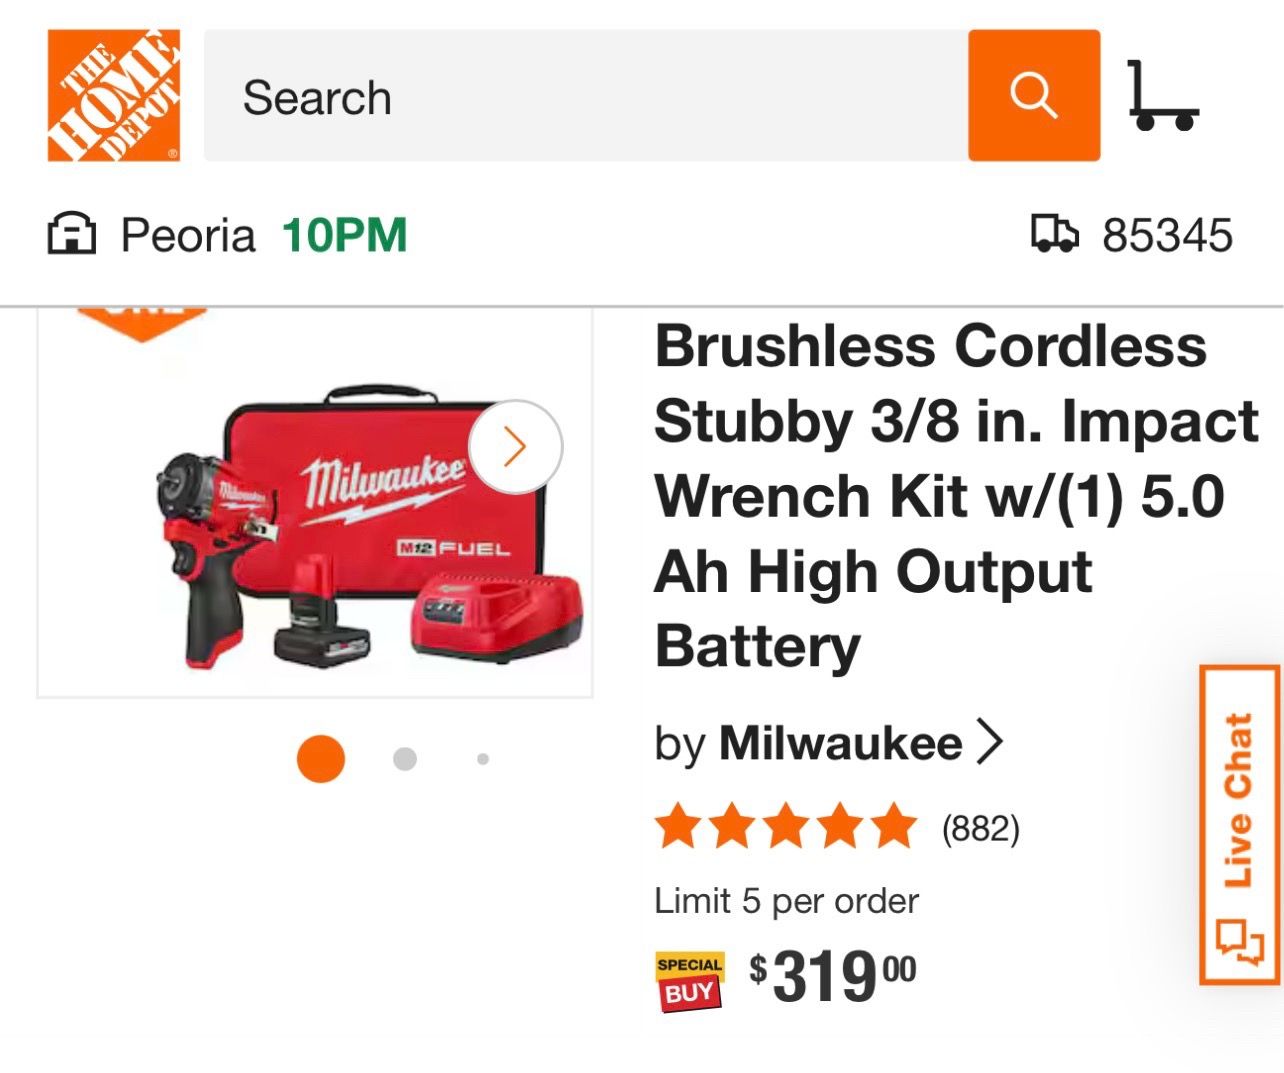This screenshot has width=1284, height=1073.
Task: Click the orange magnifier search button
Action: (x=1034, y=95)
